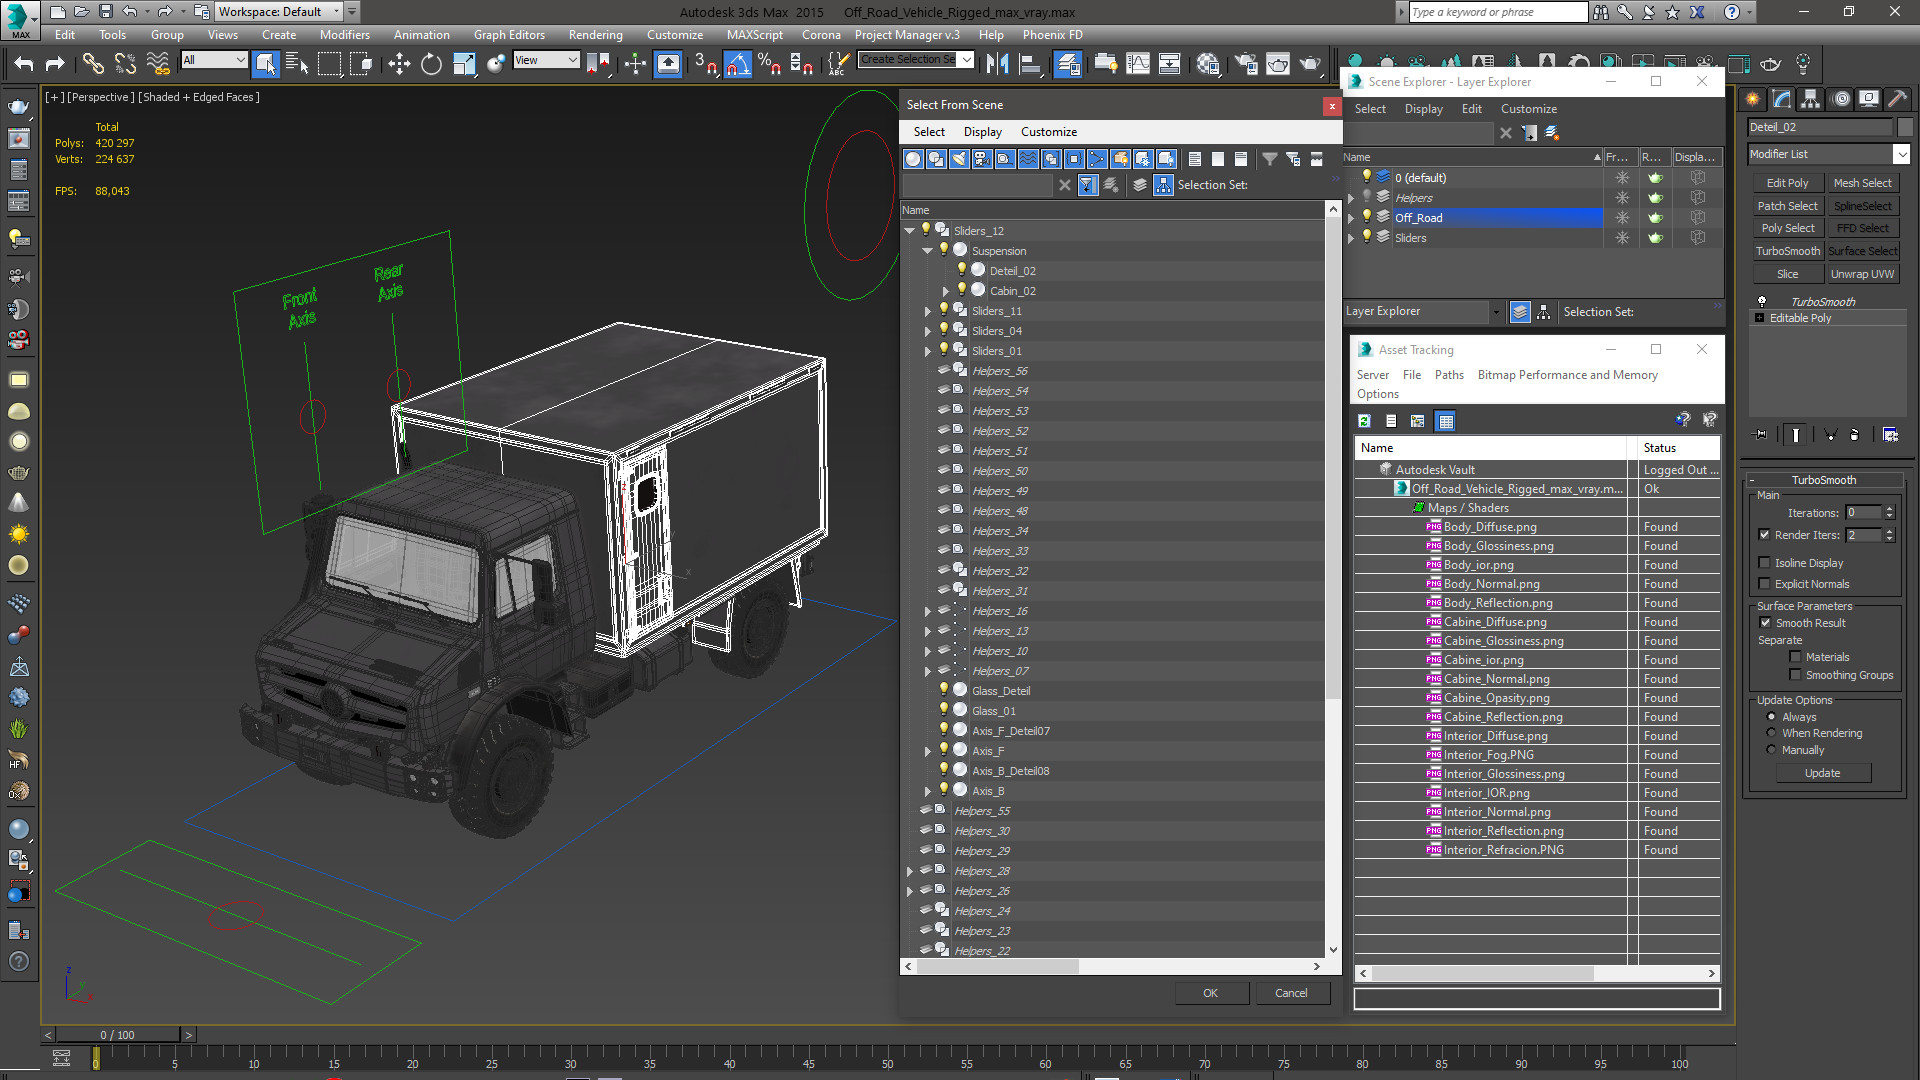1920x1080 pixels.
Task: Open the Bitmap Performance and Memory menu
Action: tap(1567, 375)
